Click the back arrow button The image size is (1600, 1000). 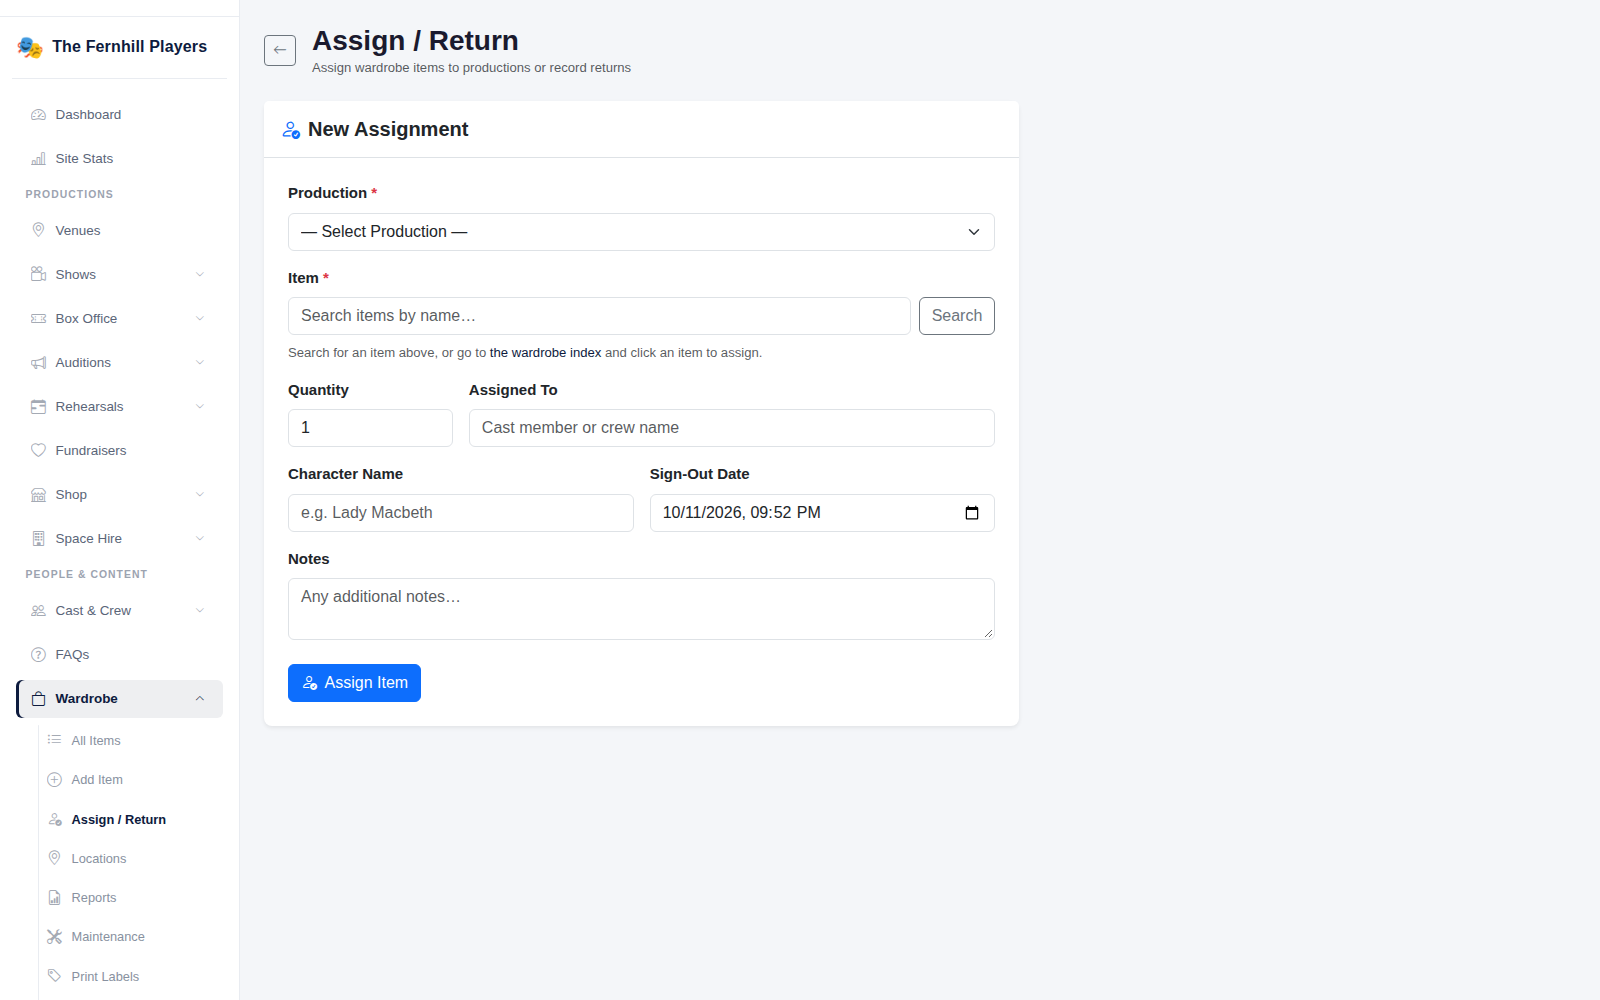click(280, 50)
